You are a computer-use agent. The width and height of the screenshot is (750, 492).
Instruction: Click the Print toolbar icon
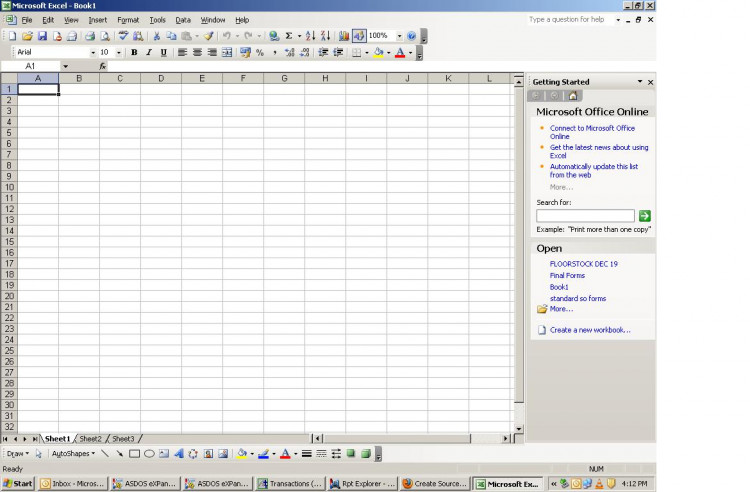(x=89, y=36)
